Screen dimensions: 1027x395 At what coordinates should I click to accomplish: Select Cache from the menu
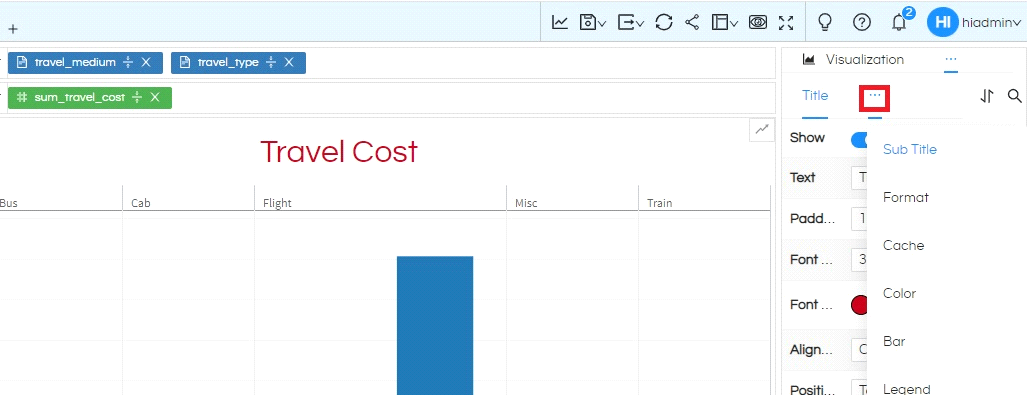[x=903, y=246]
